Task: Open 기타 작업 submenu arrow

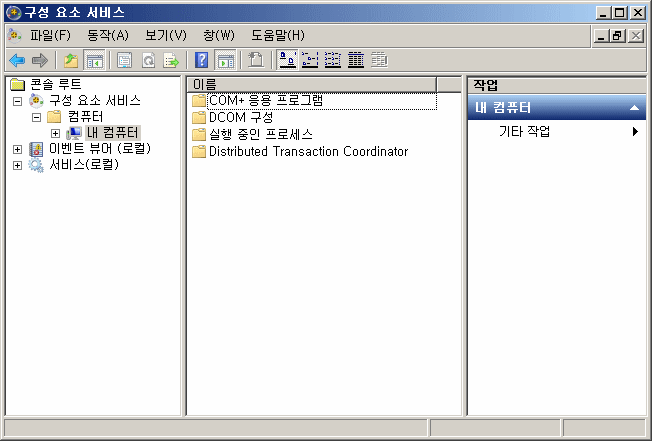Action: pyautogui.click(x=635, y=132)
